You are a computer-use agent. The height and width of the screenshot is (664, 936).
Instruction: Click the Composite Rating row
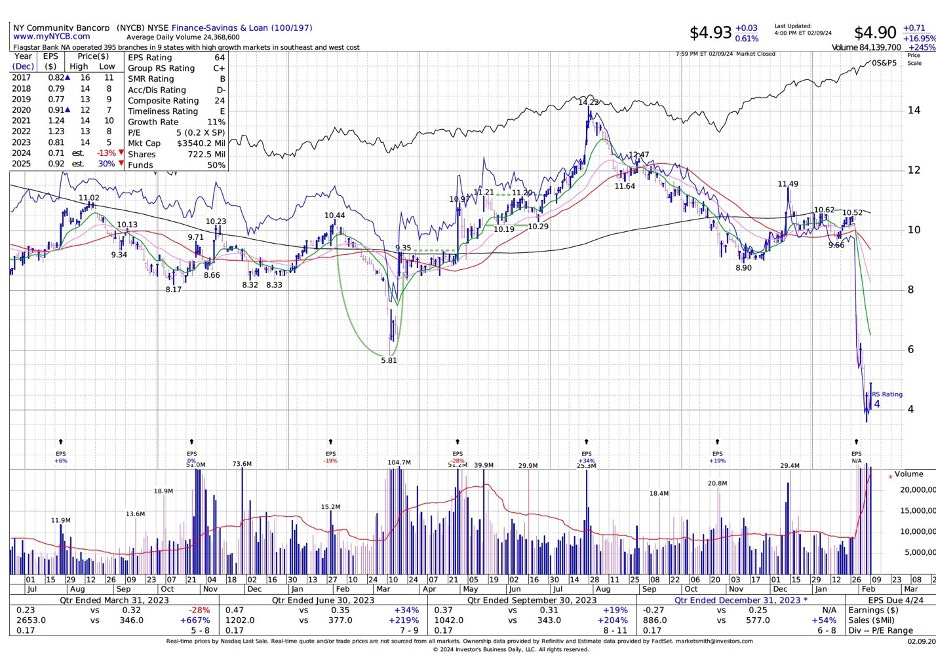click(x=176, y=100)
